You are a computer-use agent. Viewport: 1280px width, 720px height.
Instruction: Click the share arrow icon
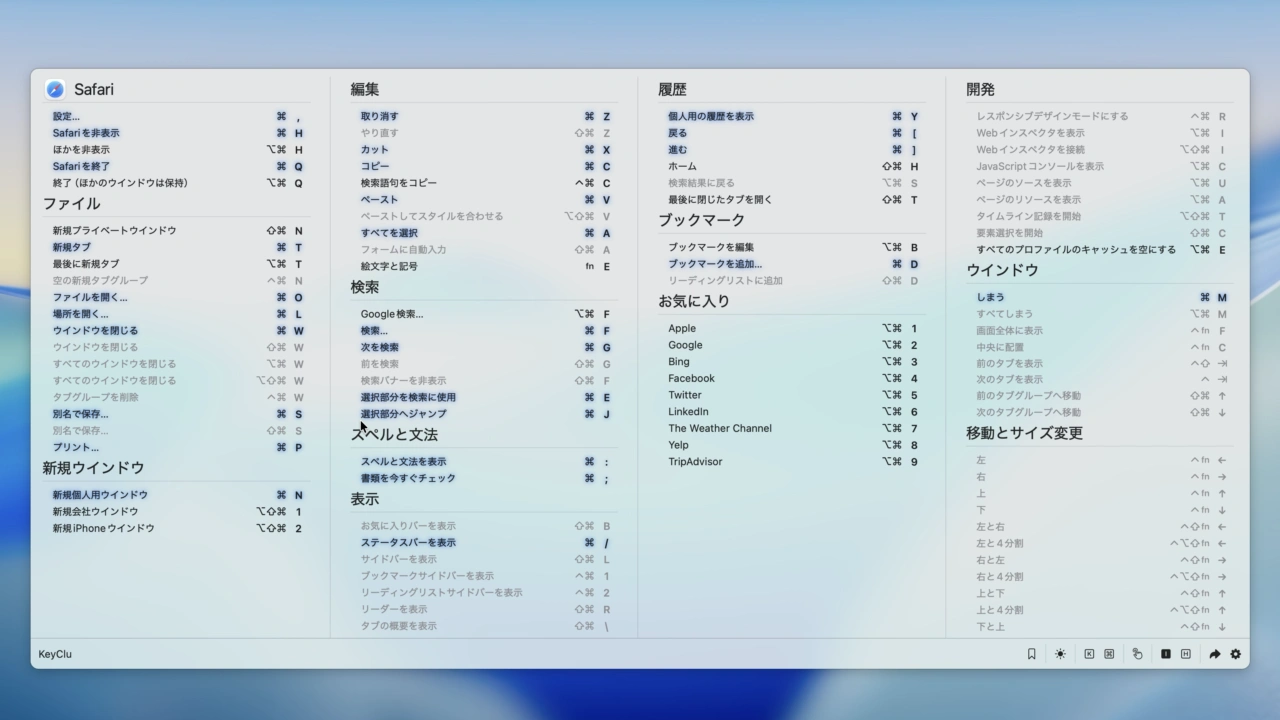click(x=1214, y=654)
